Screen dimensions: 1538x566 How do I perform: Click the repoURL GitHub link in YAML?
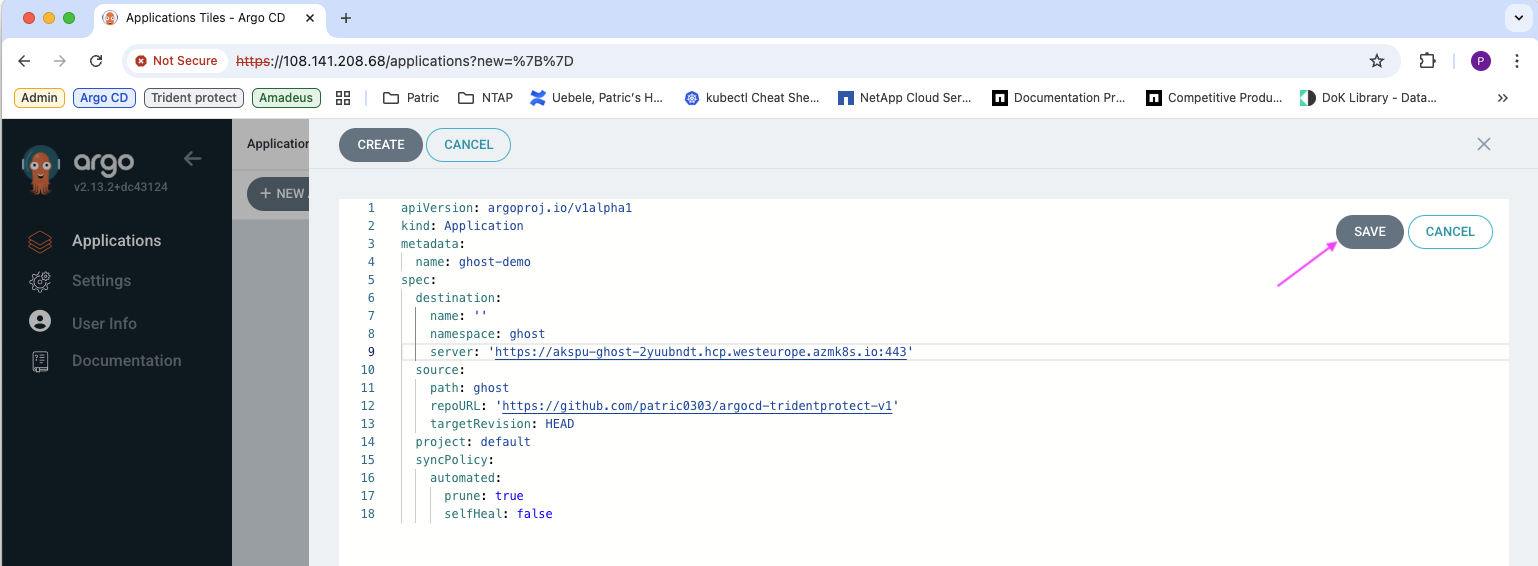[697, 406]
